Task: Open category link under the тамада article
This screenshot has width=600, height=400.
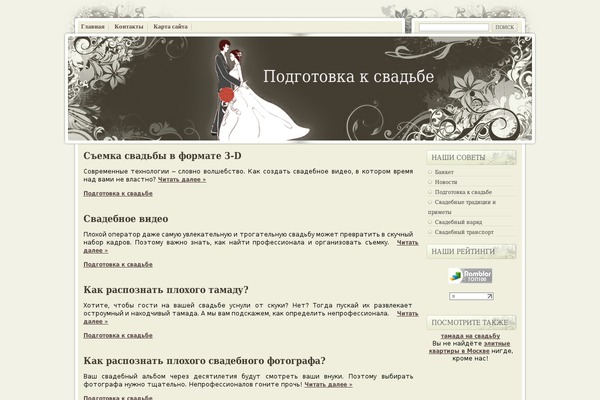Action: [118, 335]
